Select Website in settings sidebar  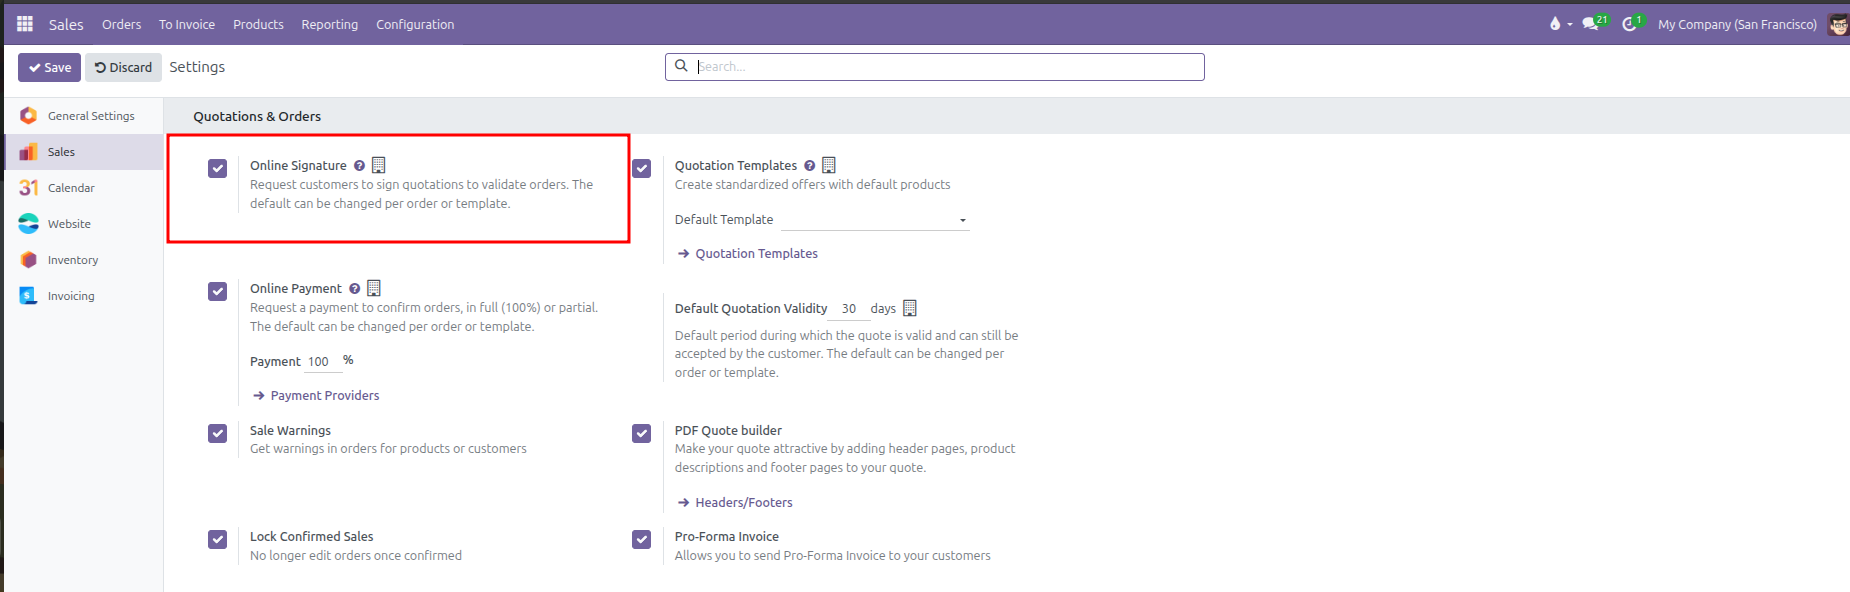click(69, 224)
